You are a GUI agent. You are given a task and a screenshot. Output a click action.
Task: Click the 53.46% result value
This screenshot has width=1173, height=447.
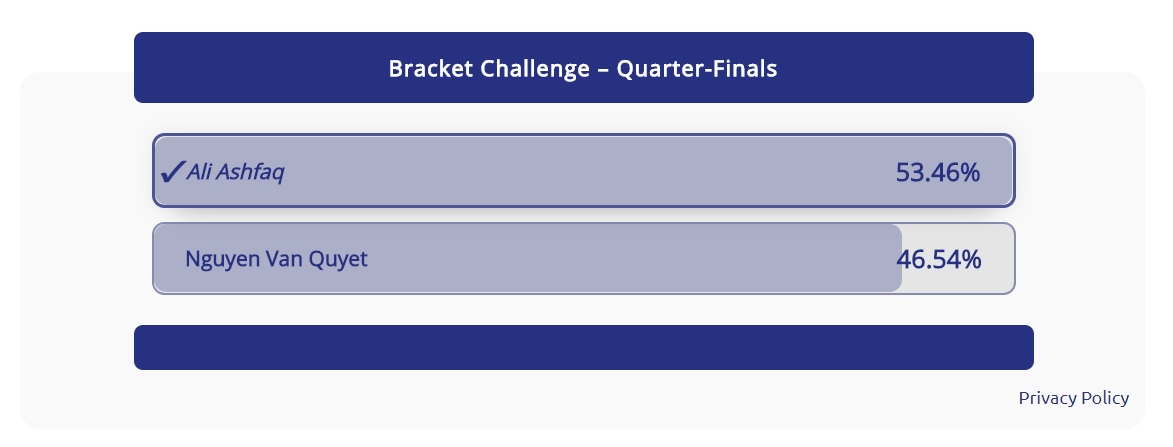[x=937, y=172]
